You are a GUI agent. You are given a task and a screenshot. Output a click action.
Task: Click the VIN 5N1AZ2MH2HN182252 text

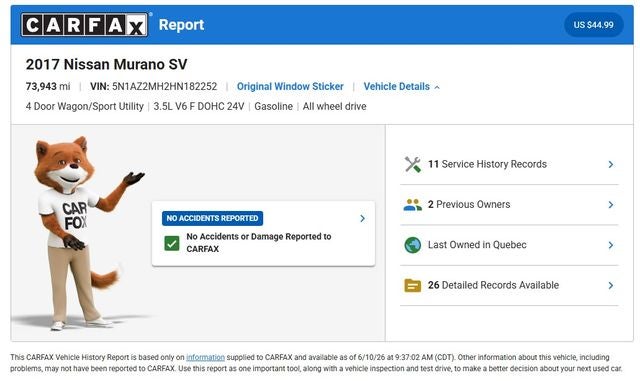click(x=153, y=87)
